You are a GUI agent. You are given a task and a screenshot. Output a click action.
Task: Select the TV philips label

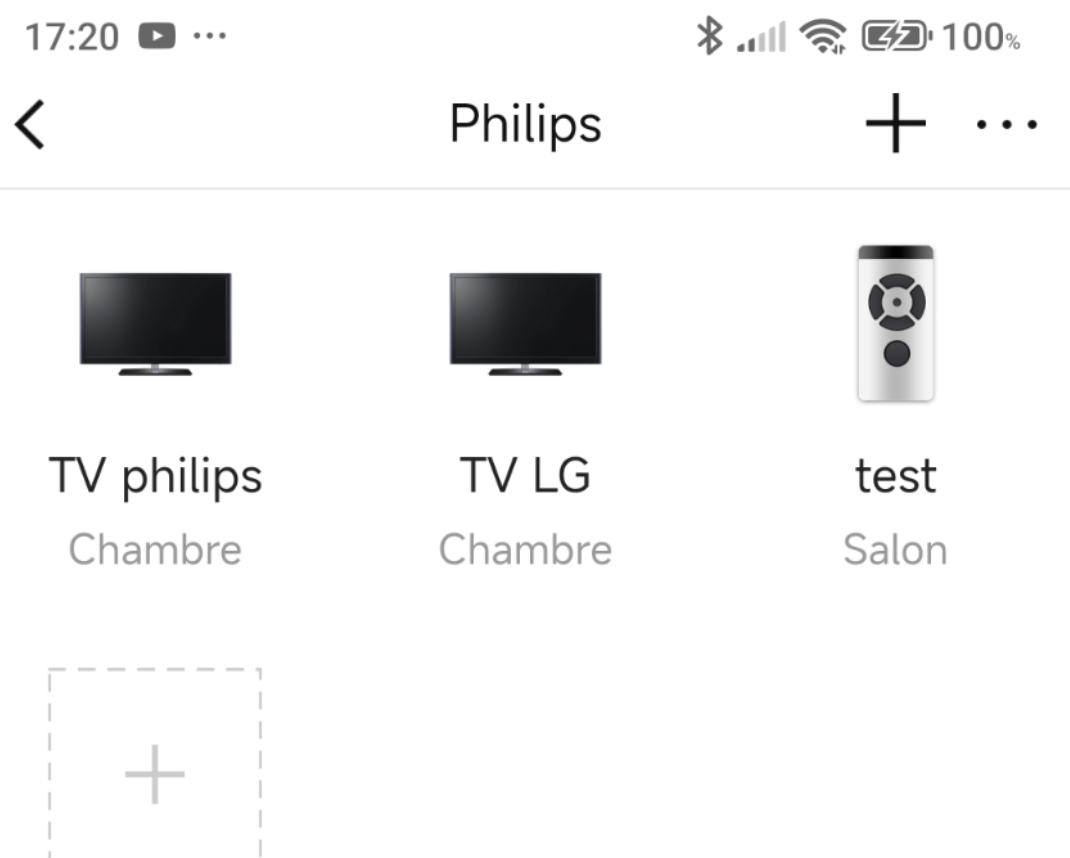(x=156, y=476)
